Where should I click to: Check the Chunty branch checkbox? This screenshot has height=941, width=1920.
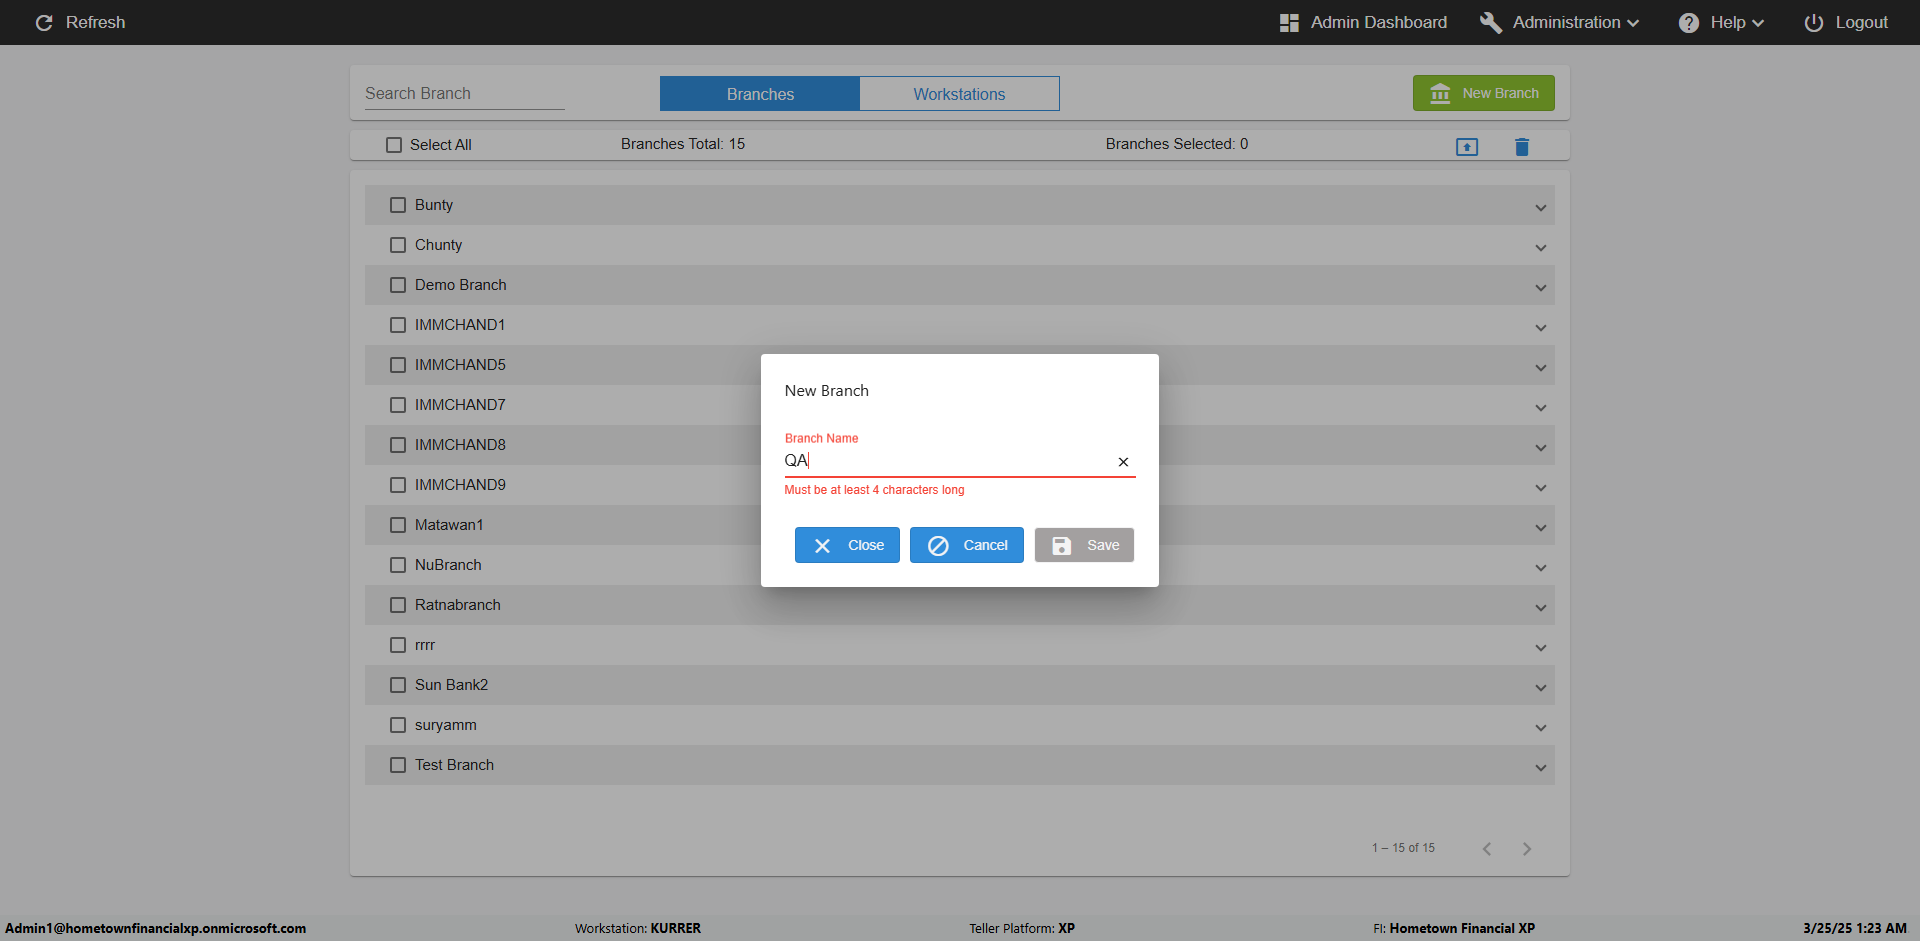point(398,245)
